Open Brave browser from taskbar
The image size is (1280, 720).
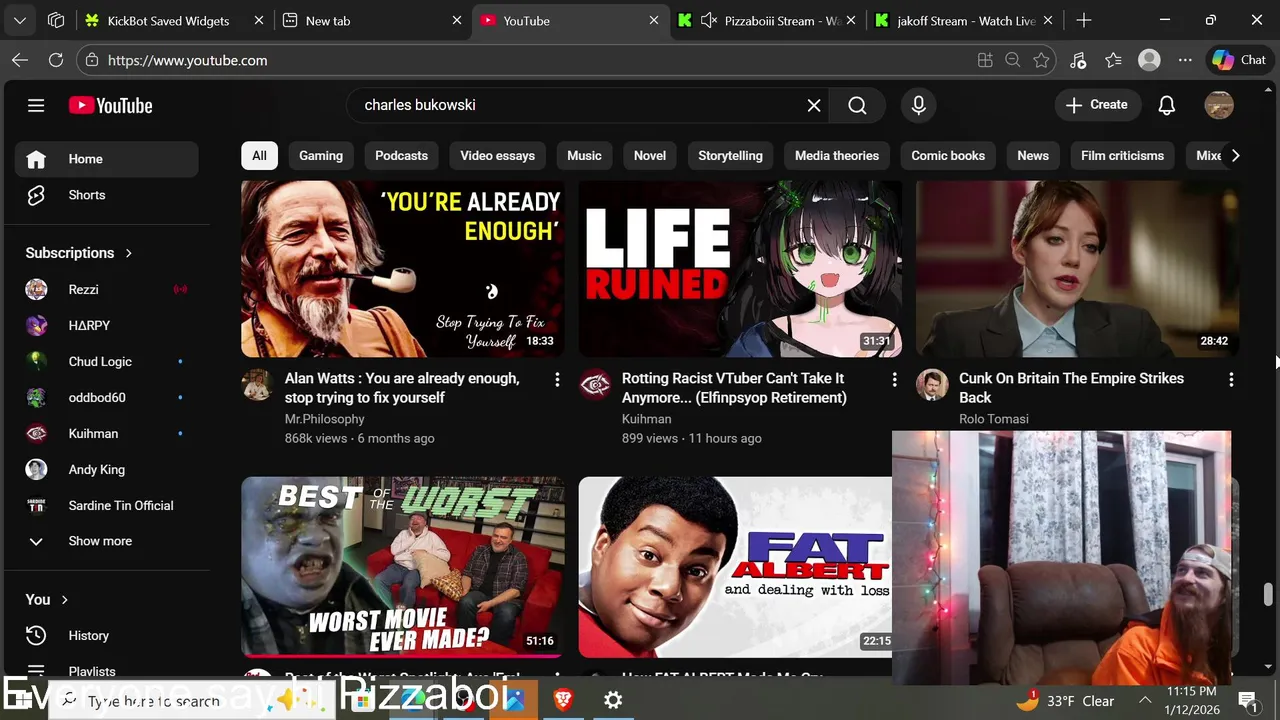(x=563, y=700)
